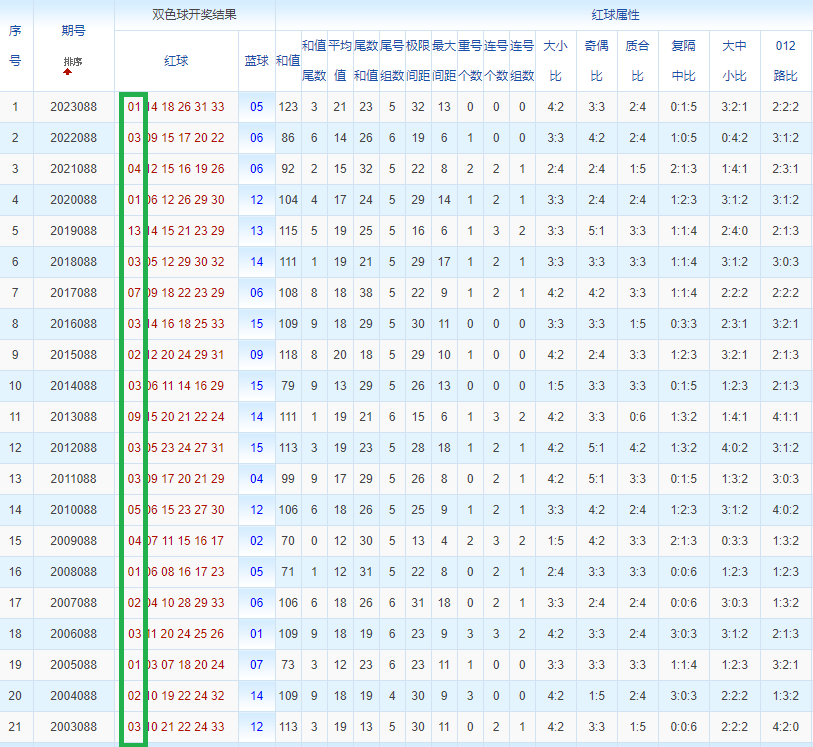Click the 奇偶比 column header
Screen dimensions: 813x747
coord(597,61)
